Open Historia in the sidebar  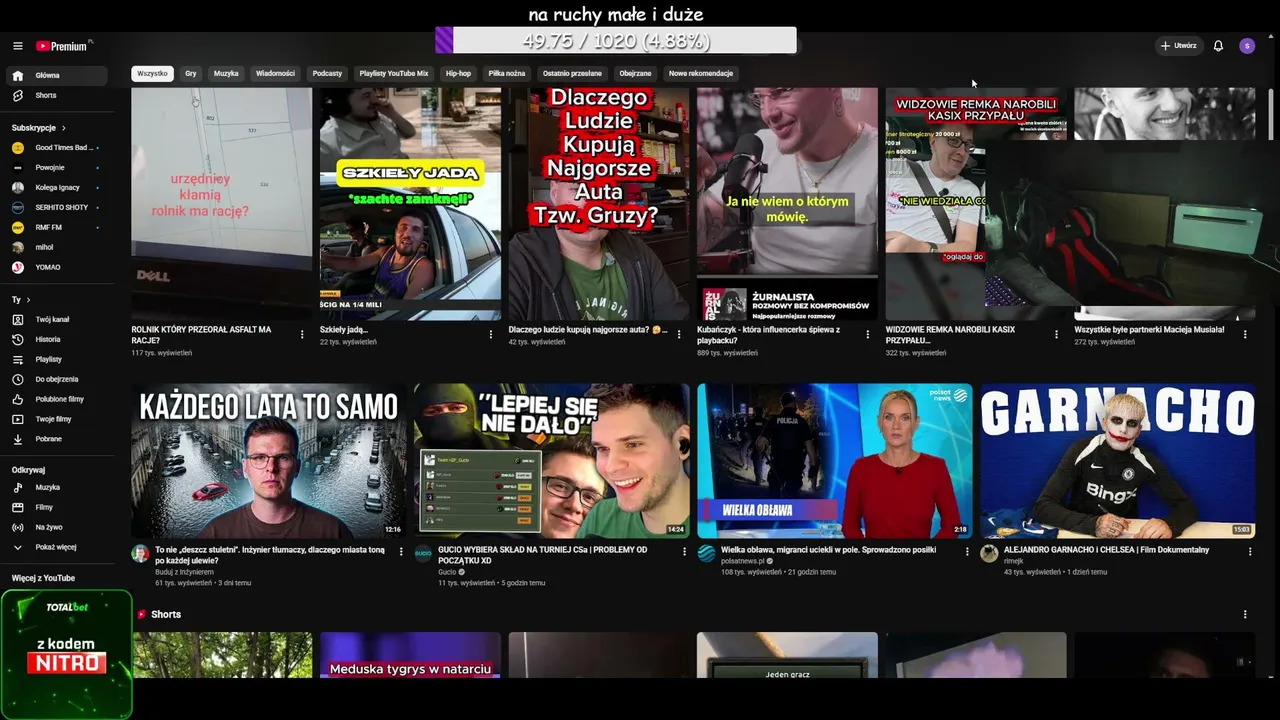pyautogui.click(x=57, y=340)
